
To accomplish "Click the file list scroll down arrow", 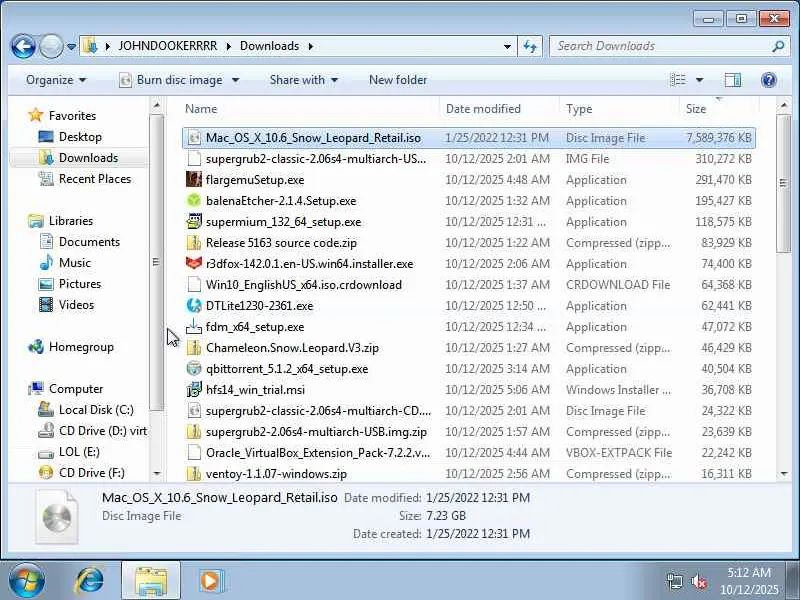I will click(784, 474).
